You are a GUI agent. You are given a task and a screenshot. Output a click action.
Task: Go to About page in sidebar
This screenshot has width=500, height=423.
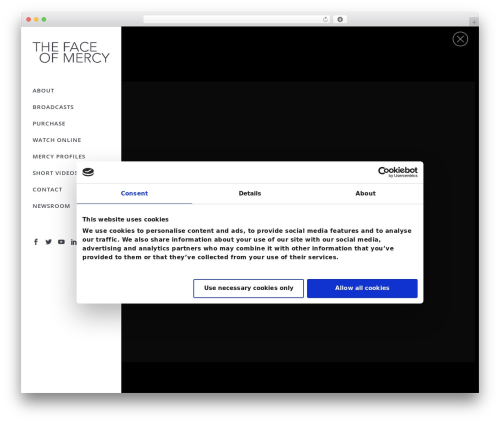tap(43, 91)
